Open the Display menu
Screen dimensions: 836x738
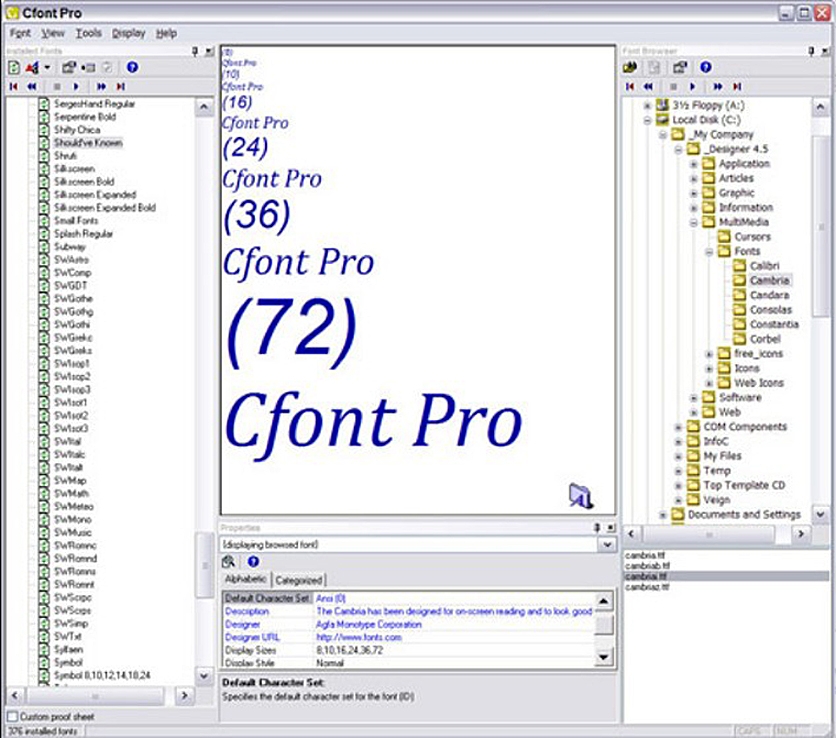(x=128, y=33)
